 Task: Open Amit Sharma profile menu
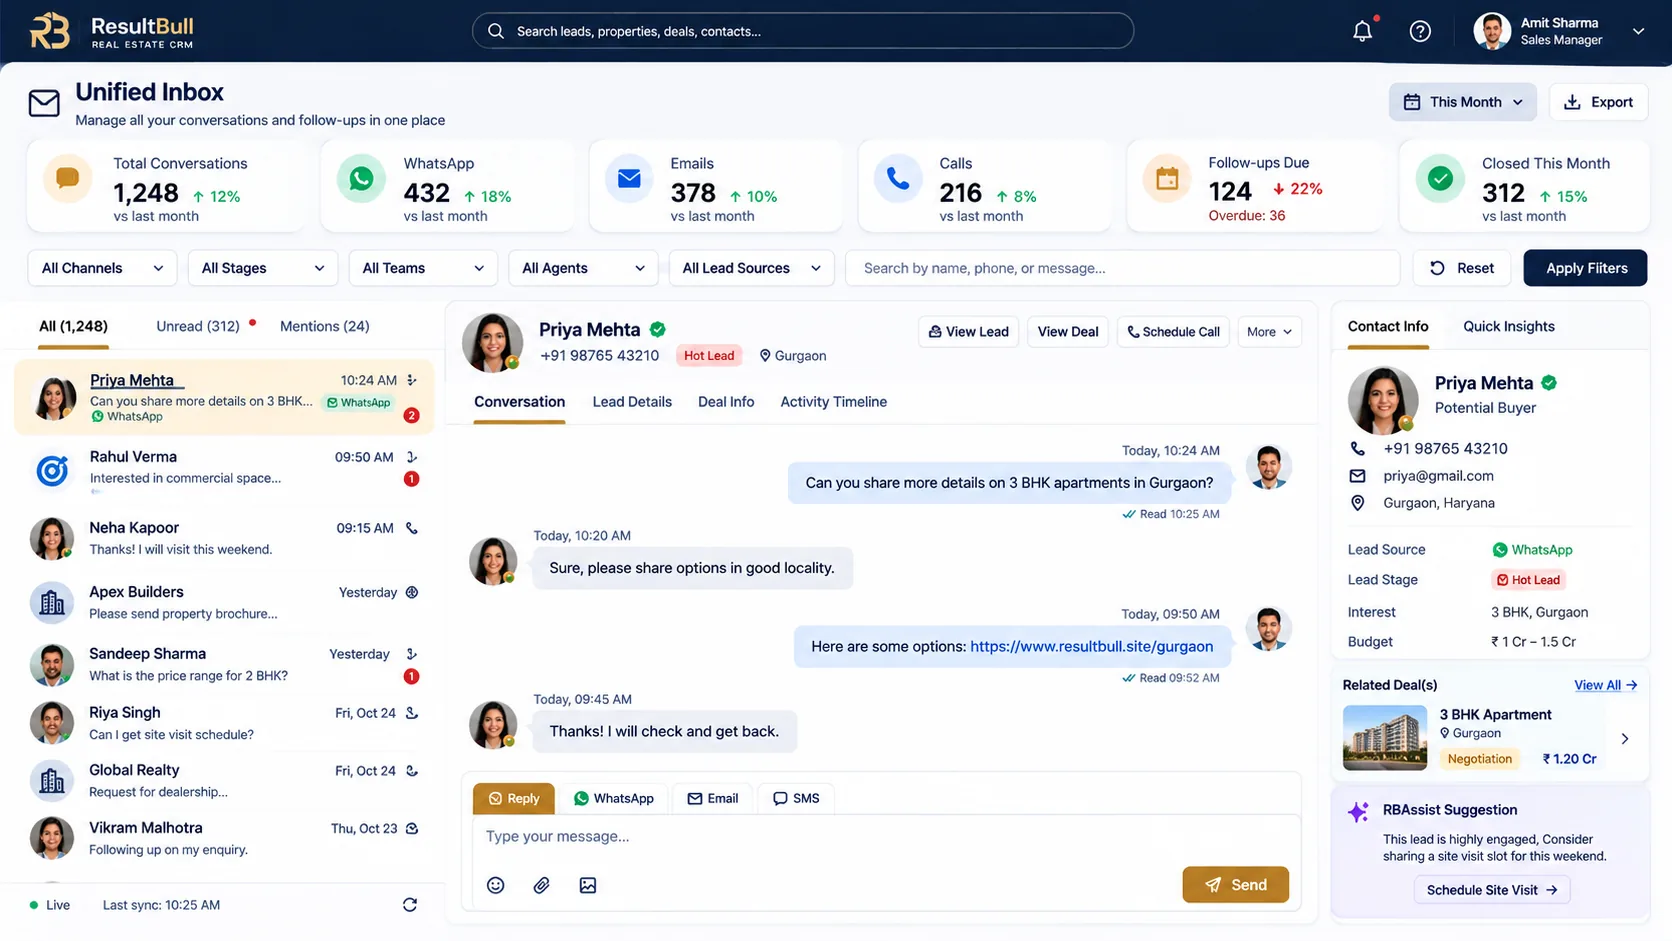1559,31
